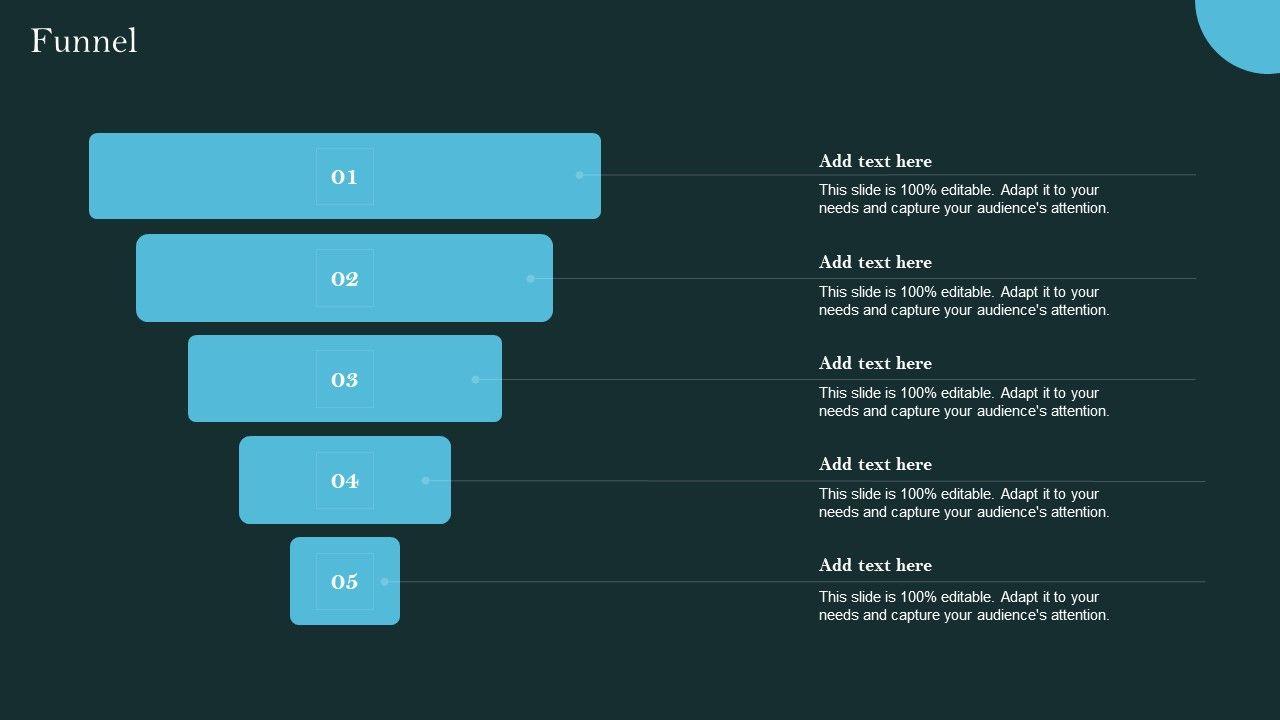Click the connector dot on funnel bar 05
Viewport: 1280px width, 720px height.
[x=385, y=582]
